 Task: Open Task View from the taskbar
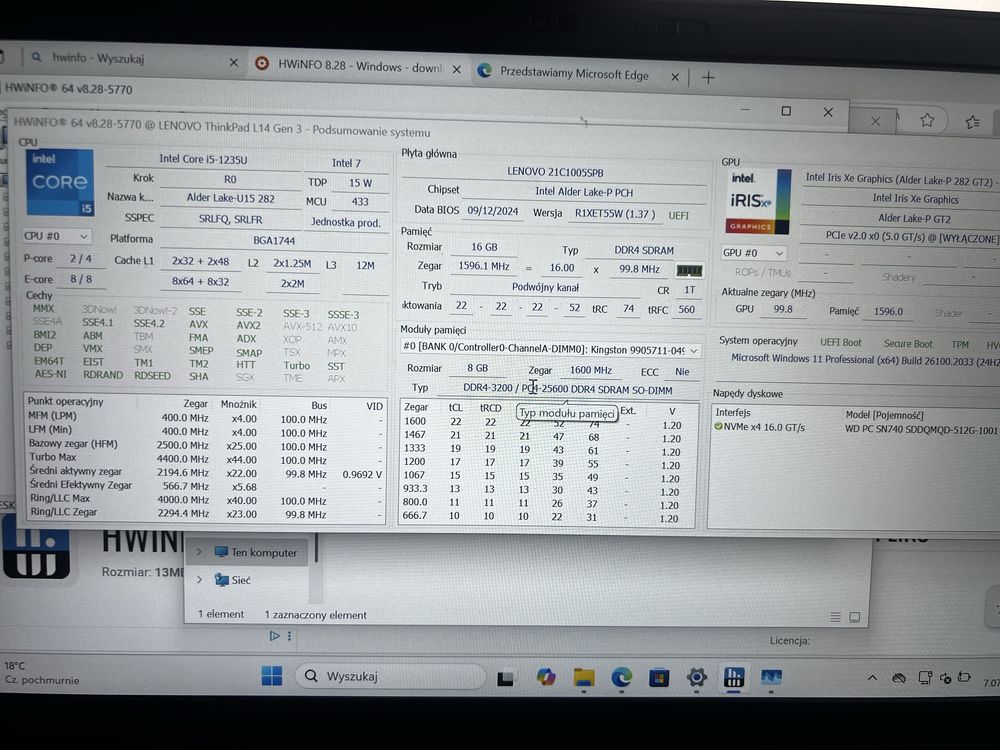506,678
